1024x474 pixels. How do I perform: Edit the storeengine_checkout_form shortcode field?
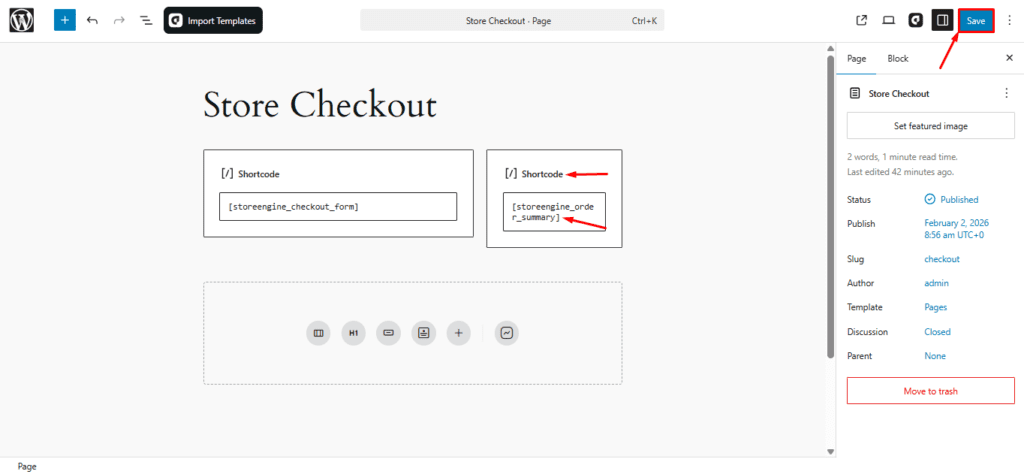pyautogui.click(x=338, y=206)
